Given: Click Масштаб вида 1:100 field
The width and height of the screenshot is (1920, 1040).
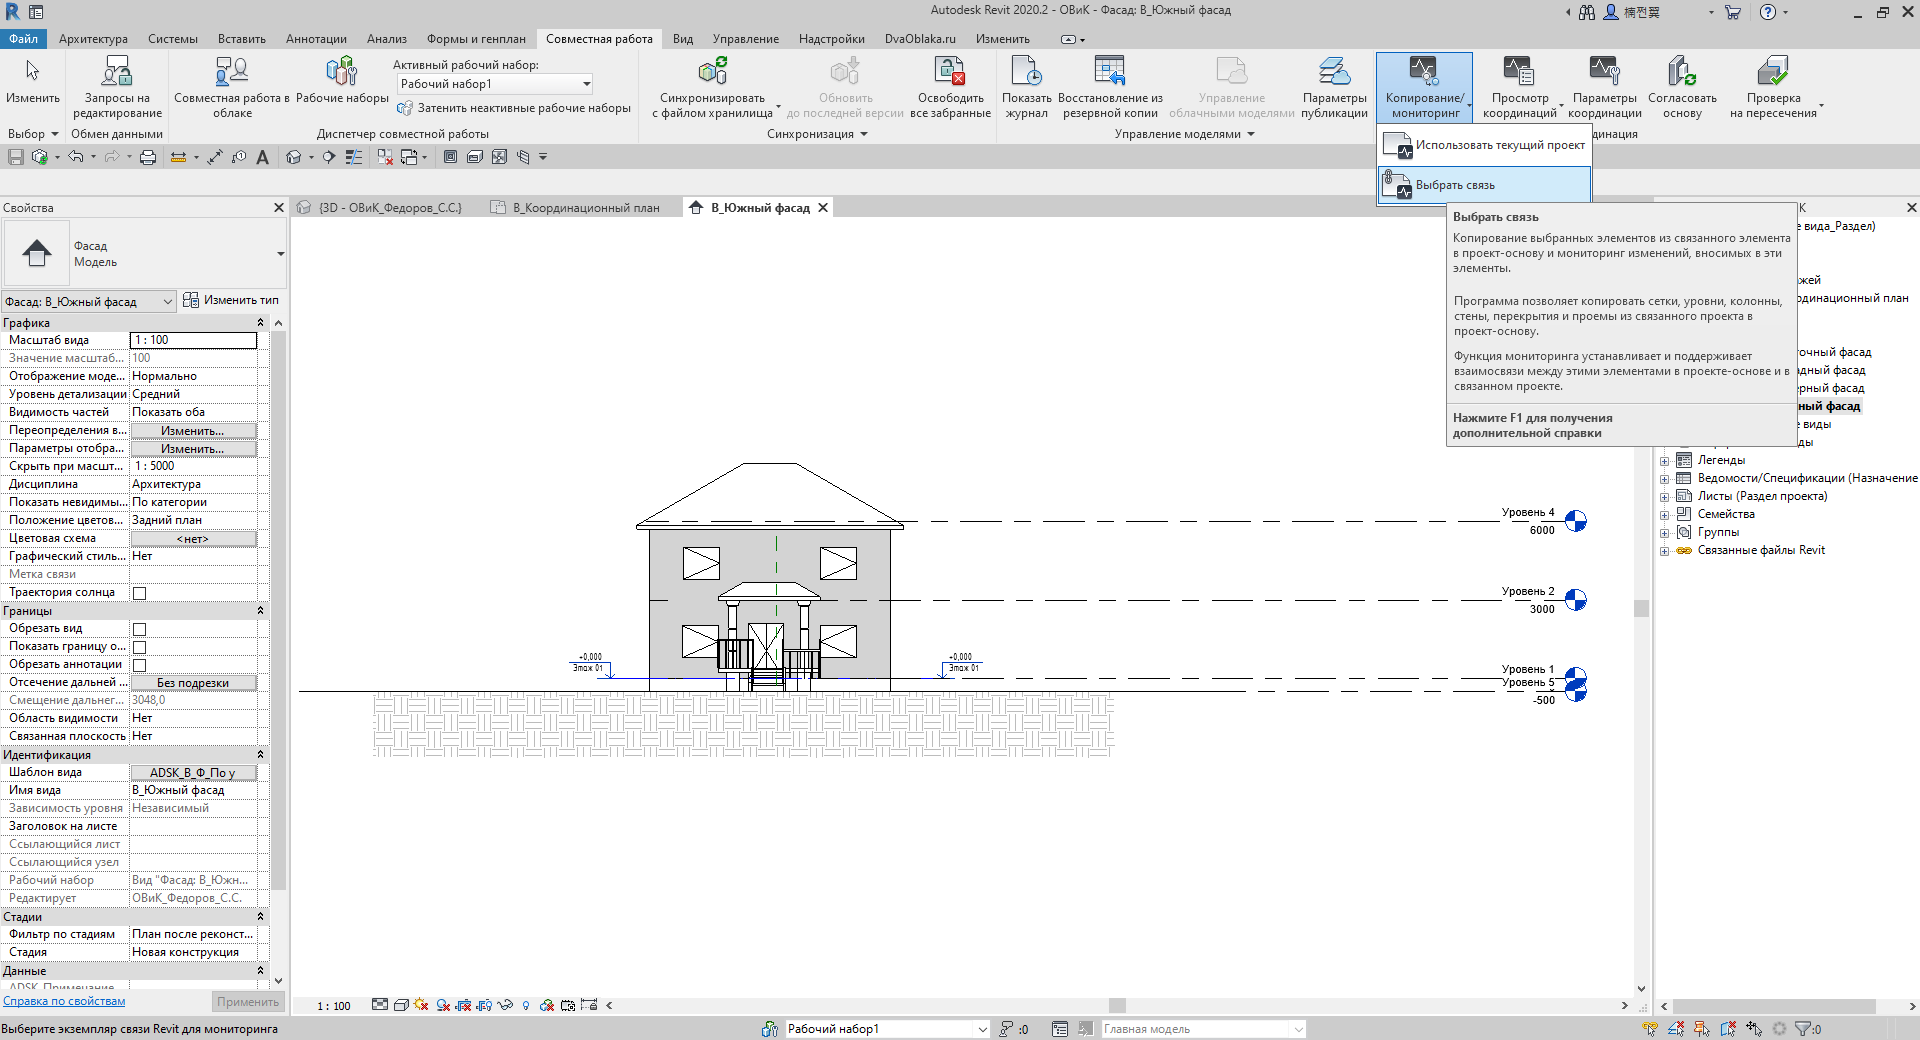Looking at the screenshot, I should [193, 340].
